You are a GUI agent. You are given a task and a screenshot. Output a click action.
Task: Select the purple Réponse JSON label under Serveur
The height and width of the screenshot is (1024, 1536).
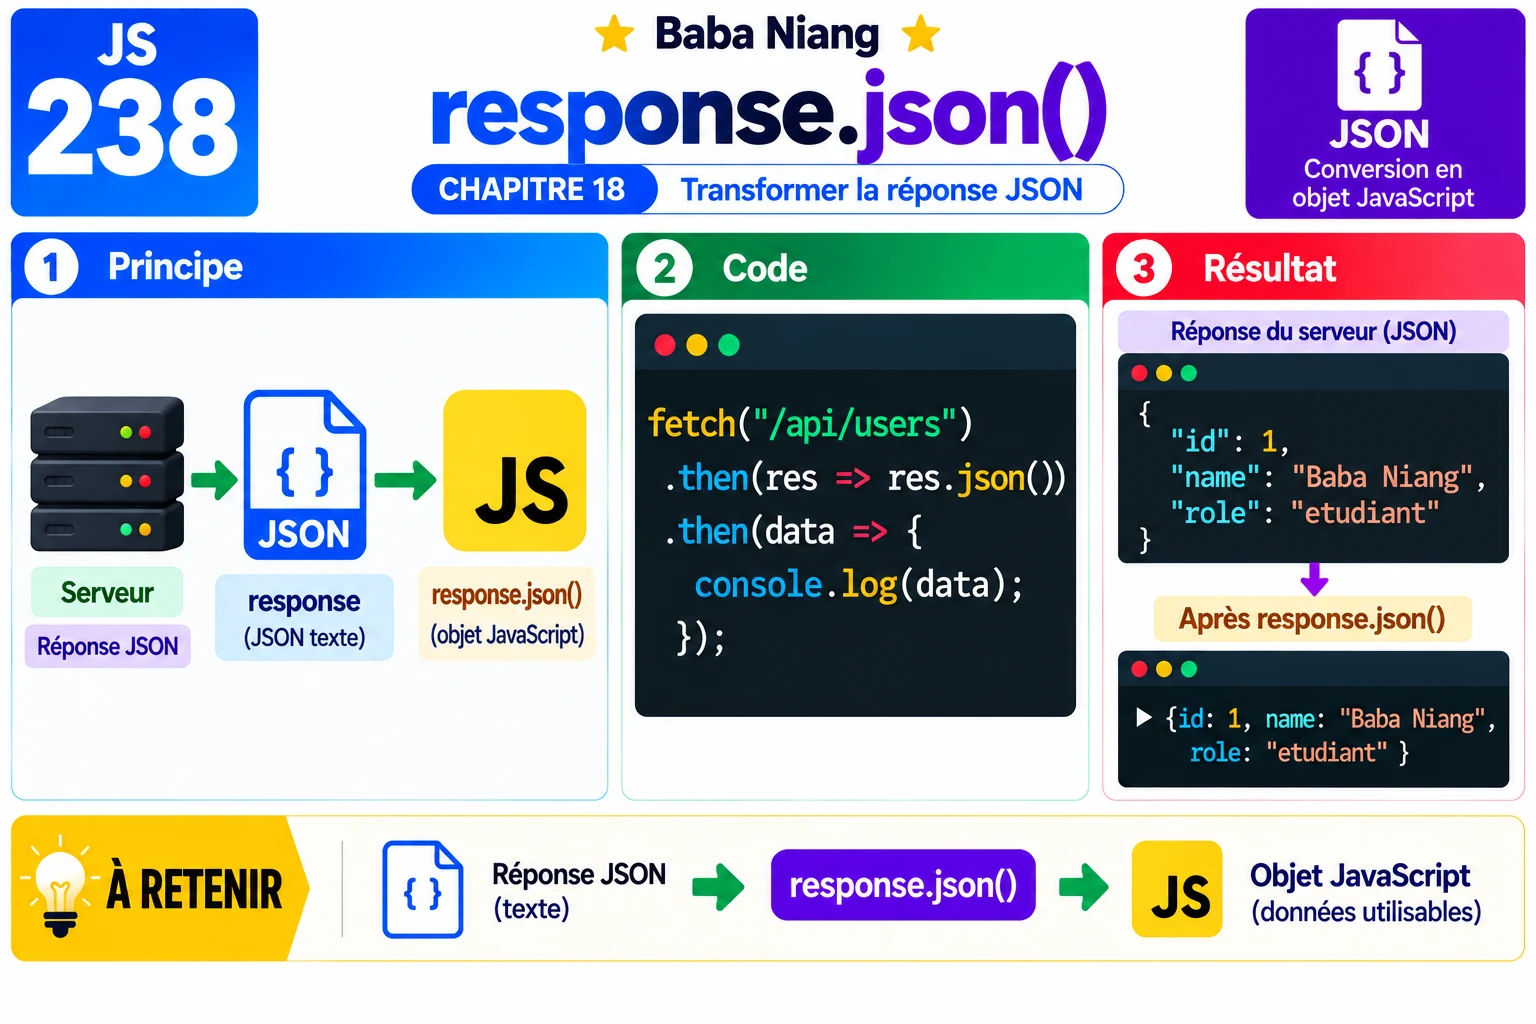coord(107,646)
